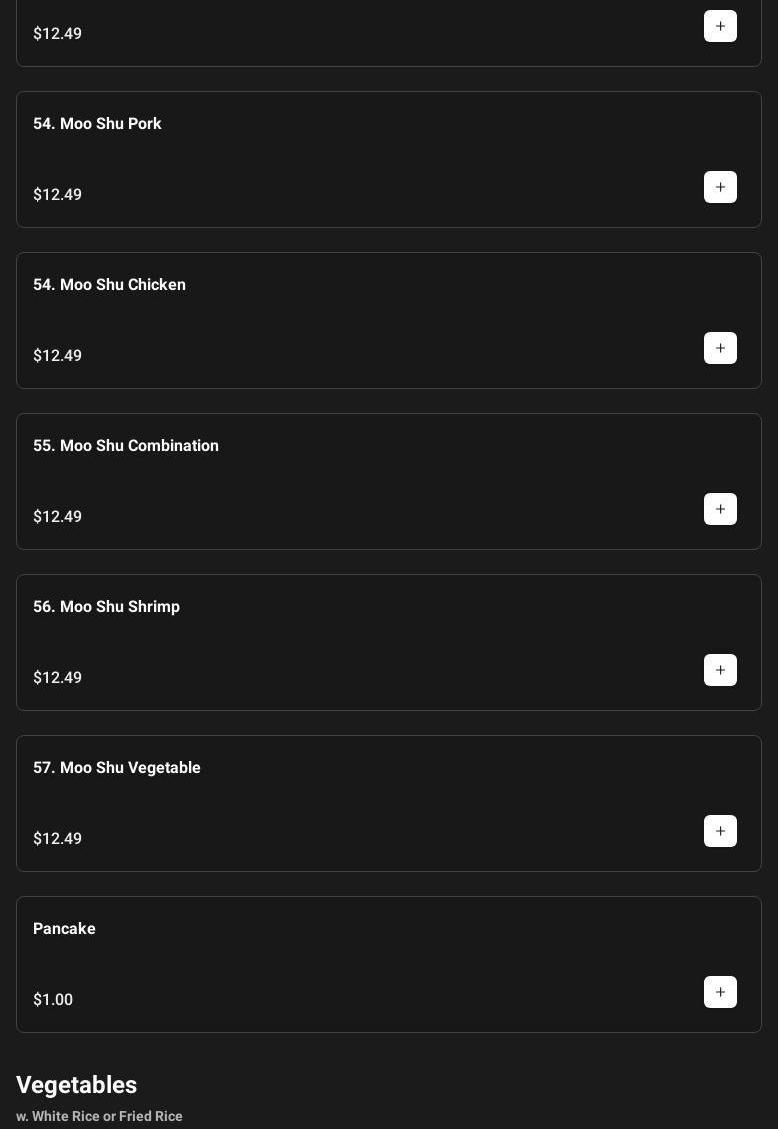View the "57. Moo Shu Vegetable" item
This screenshot has height=1129, width=778.
point(117,768)
